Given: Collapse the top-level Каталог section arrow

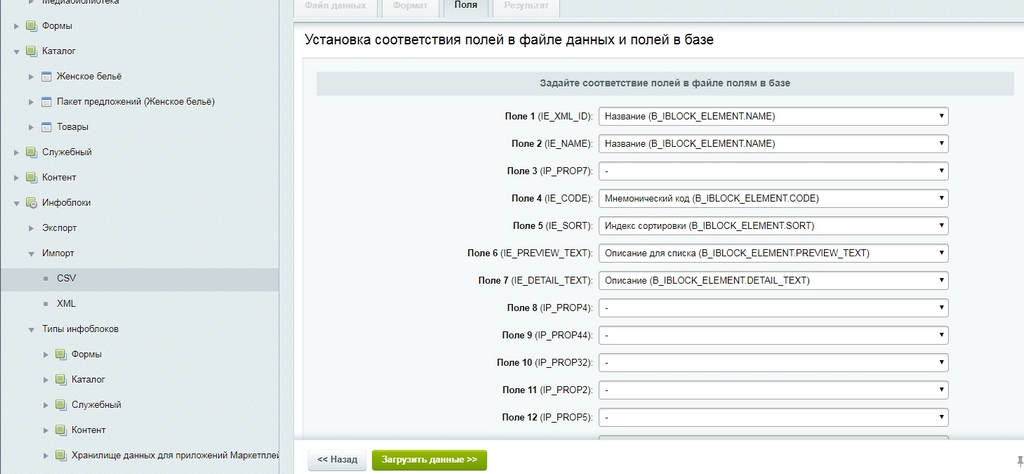Looking at the screenshot, I should [x=17, y=52].
